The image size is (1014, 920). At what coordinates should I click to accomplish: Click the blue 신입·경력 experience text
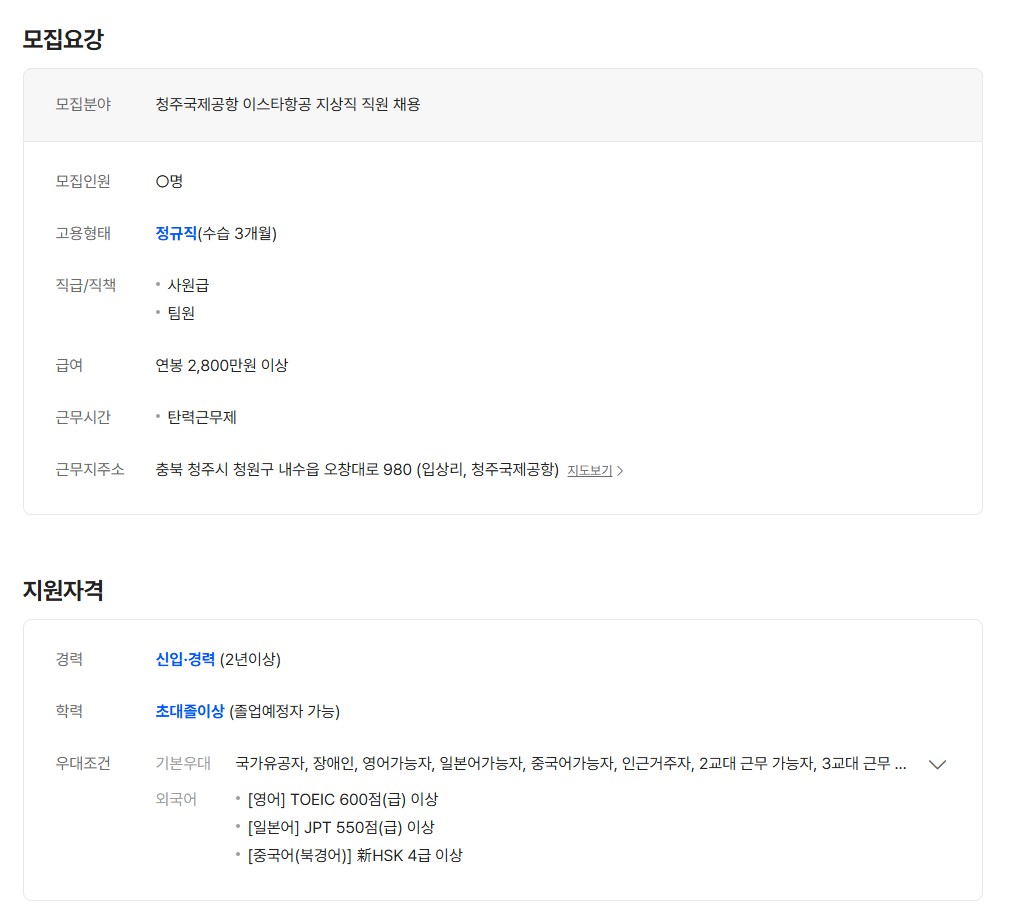pyautogui.click(x=185, y=659)
